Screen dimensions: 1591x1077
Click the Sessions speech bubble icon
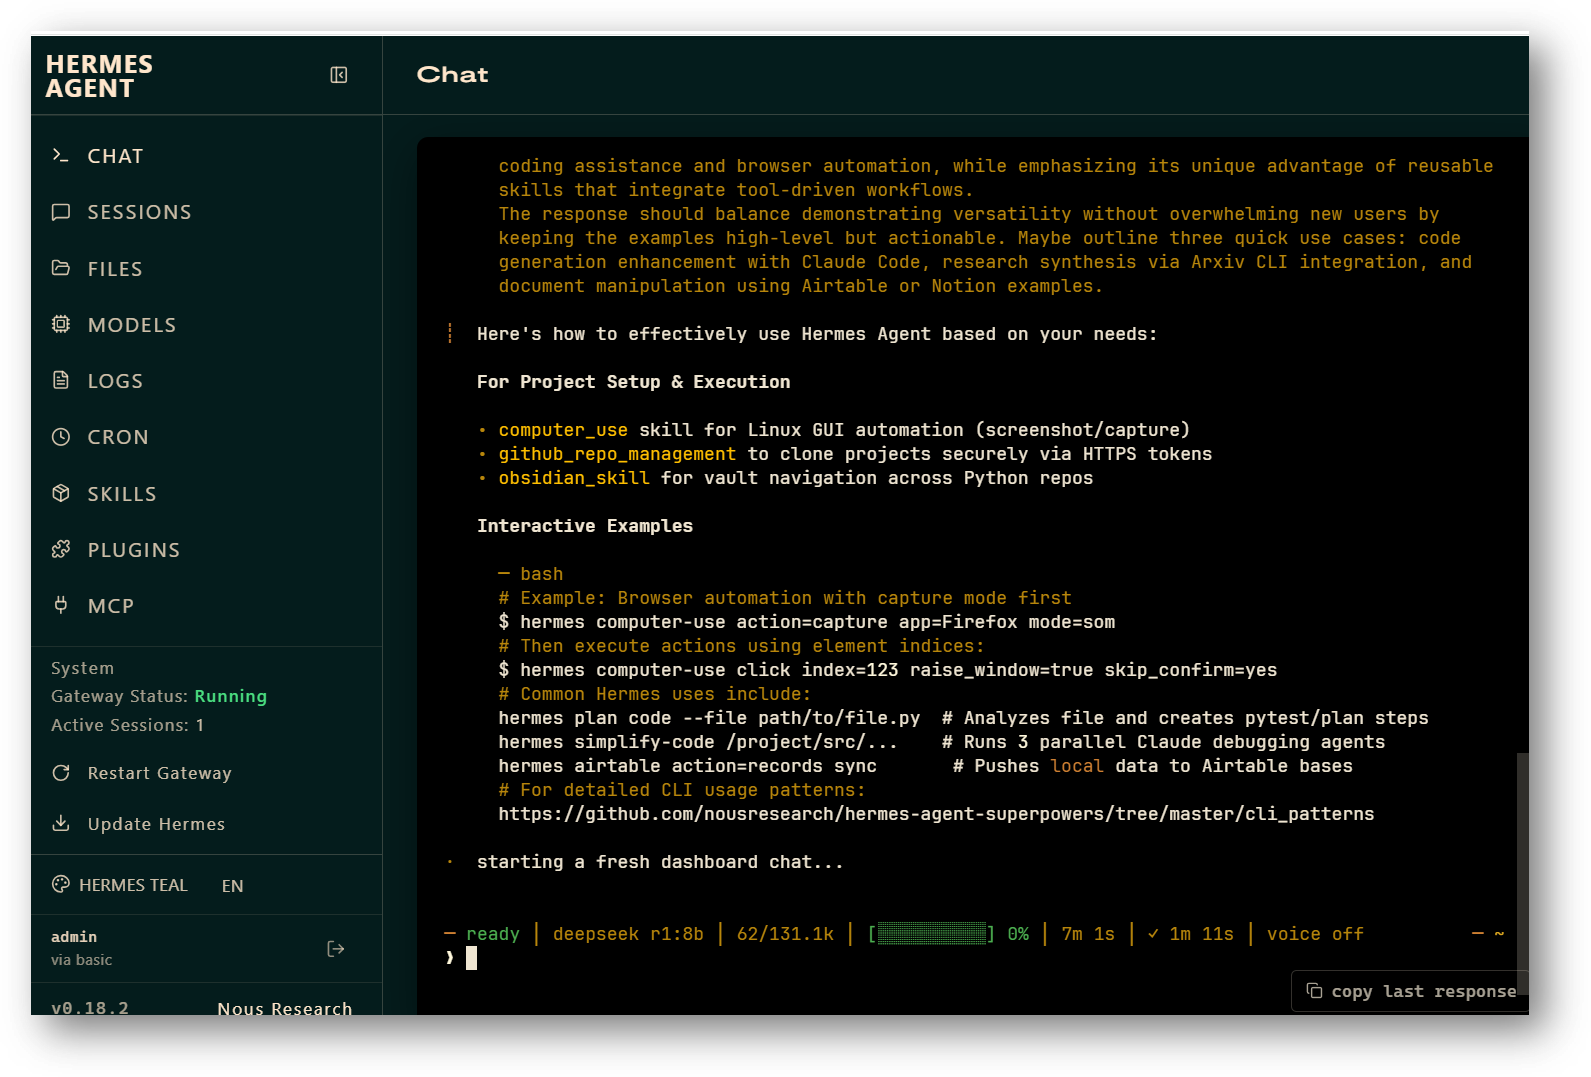(61, 212)
